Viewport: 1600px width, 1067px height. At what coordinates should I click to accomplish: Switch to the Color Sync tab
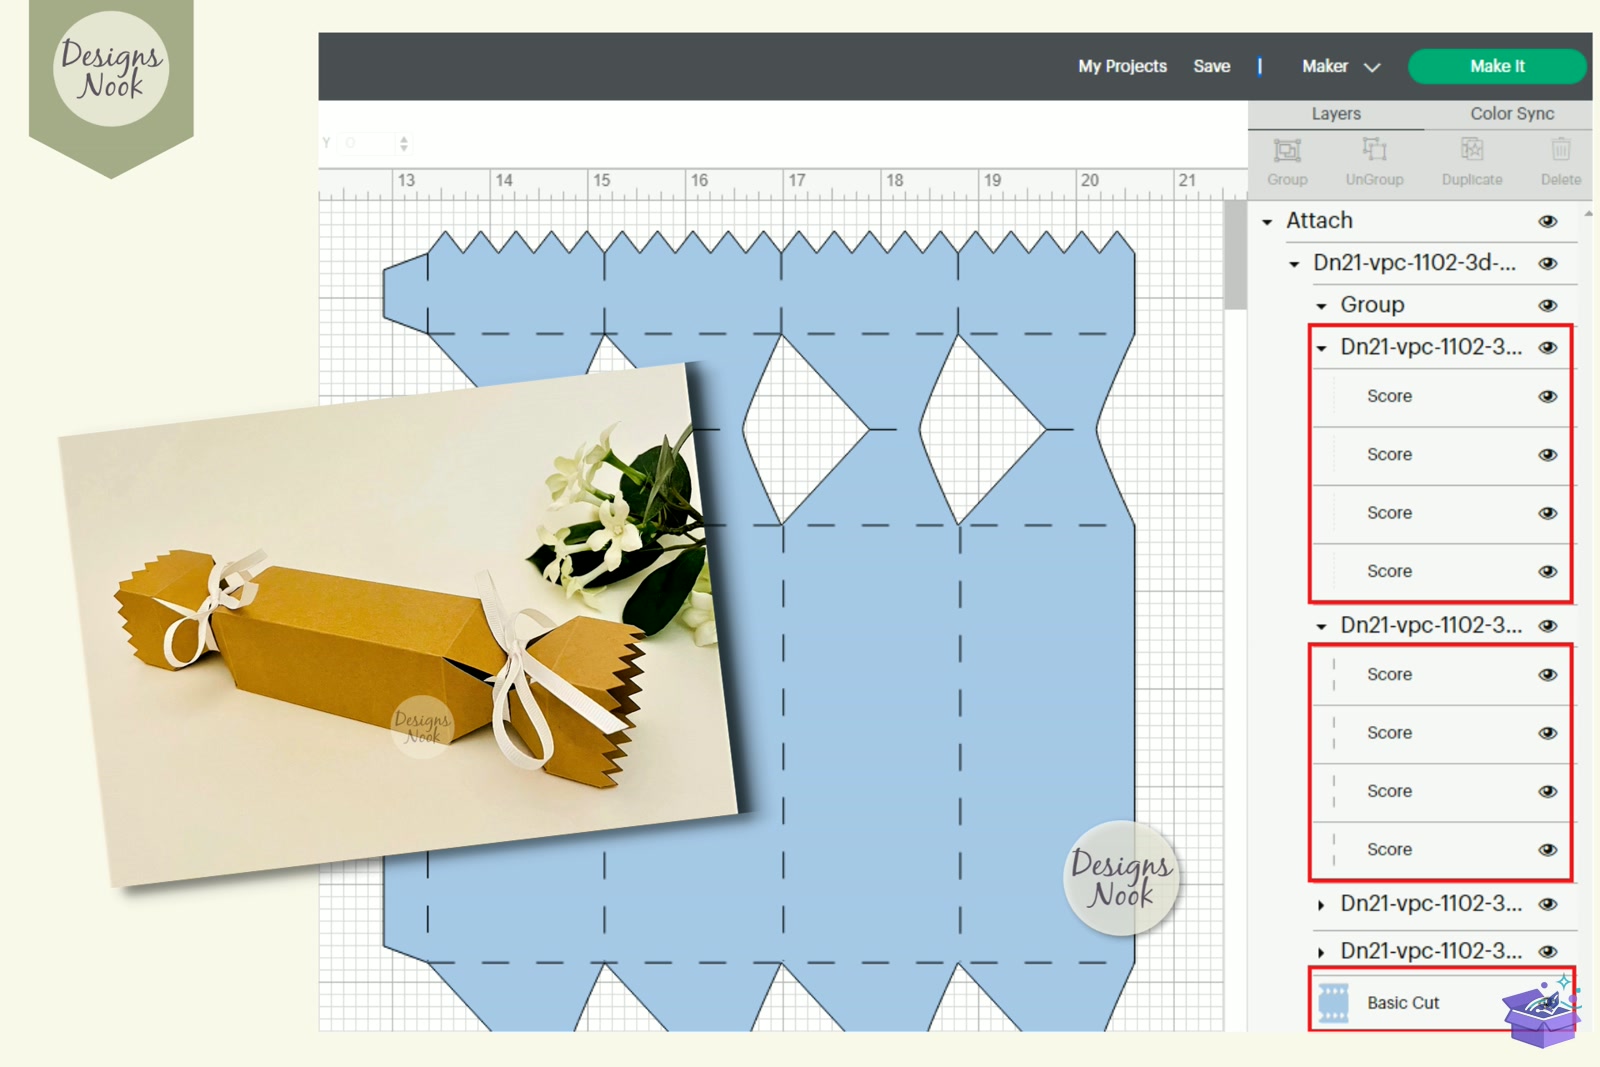(x=1511, y=114)
